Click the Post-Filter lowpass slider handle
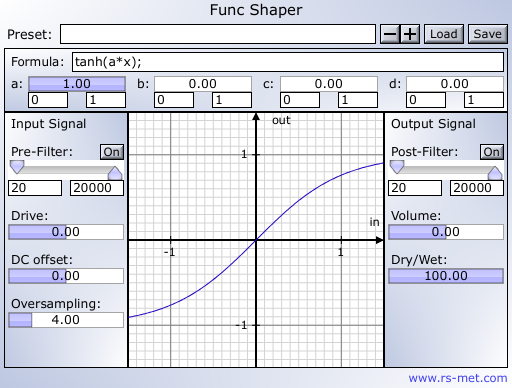The width and height of the screenshot is (512, 388). [x=495, y=173]
